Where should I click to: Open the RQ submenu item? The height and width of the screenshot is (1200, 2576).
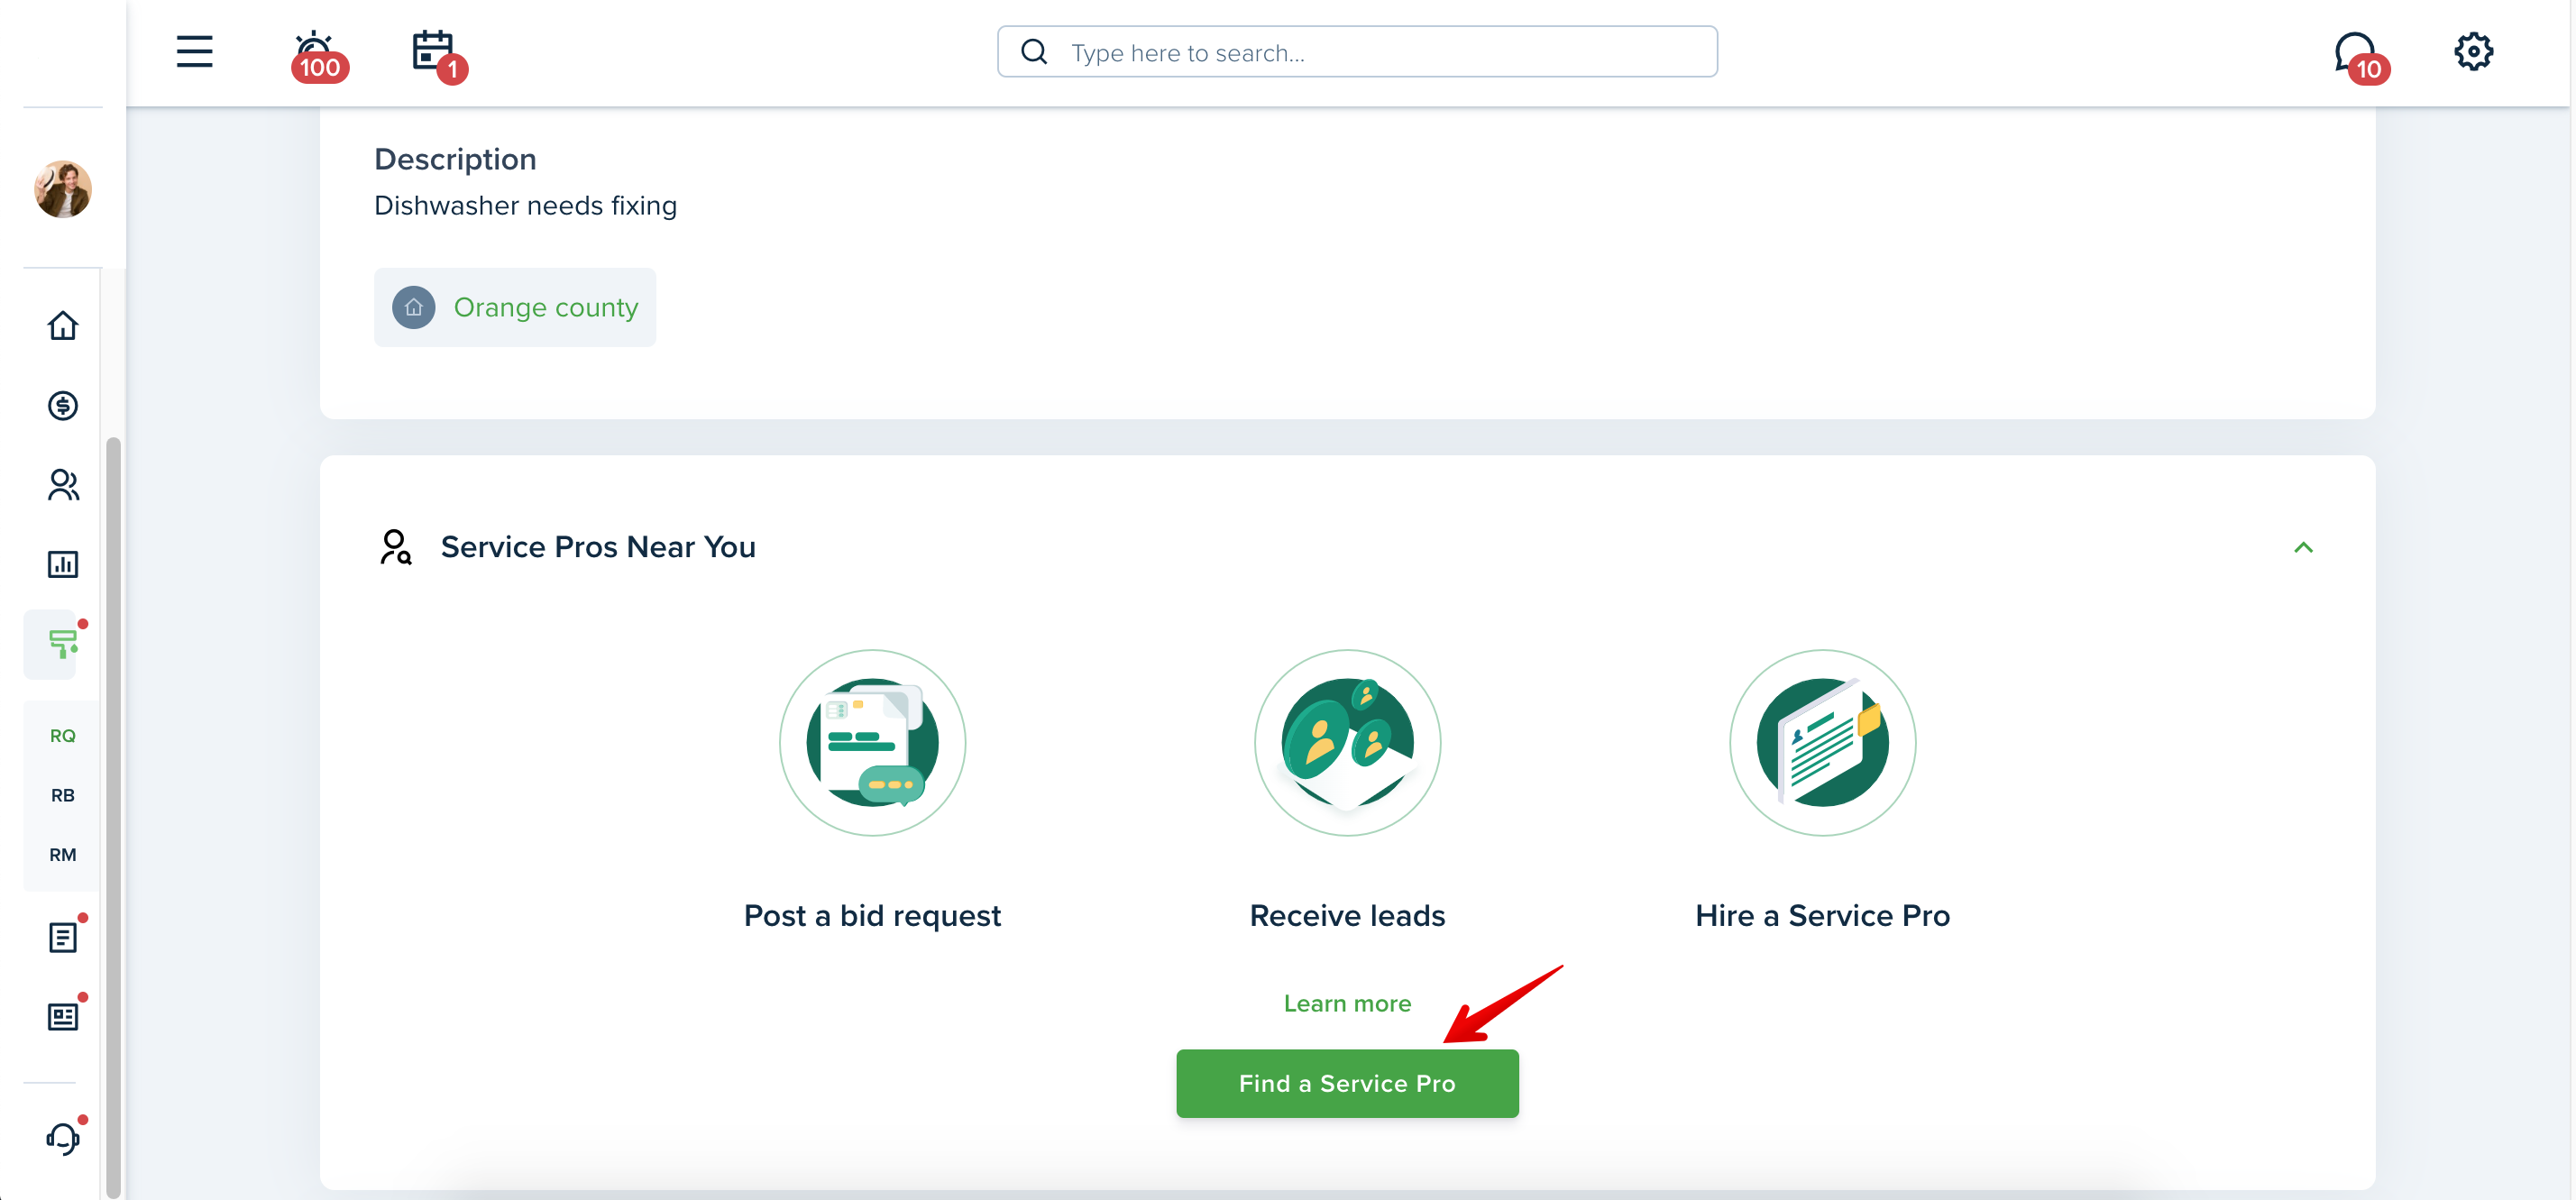63,736
